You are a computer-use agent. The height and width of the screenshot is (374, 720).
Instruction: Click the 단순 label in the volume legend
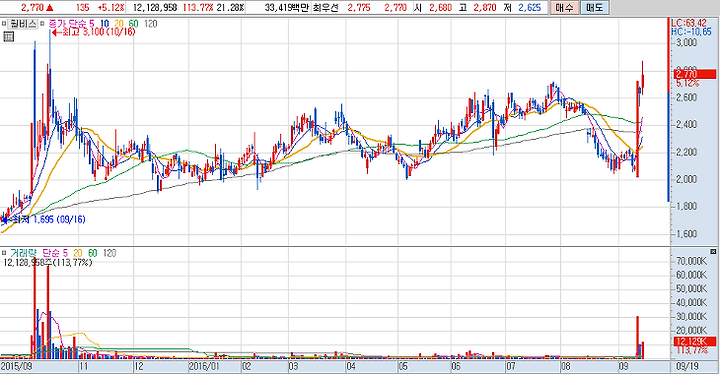point(51,253)
